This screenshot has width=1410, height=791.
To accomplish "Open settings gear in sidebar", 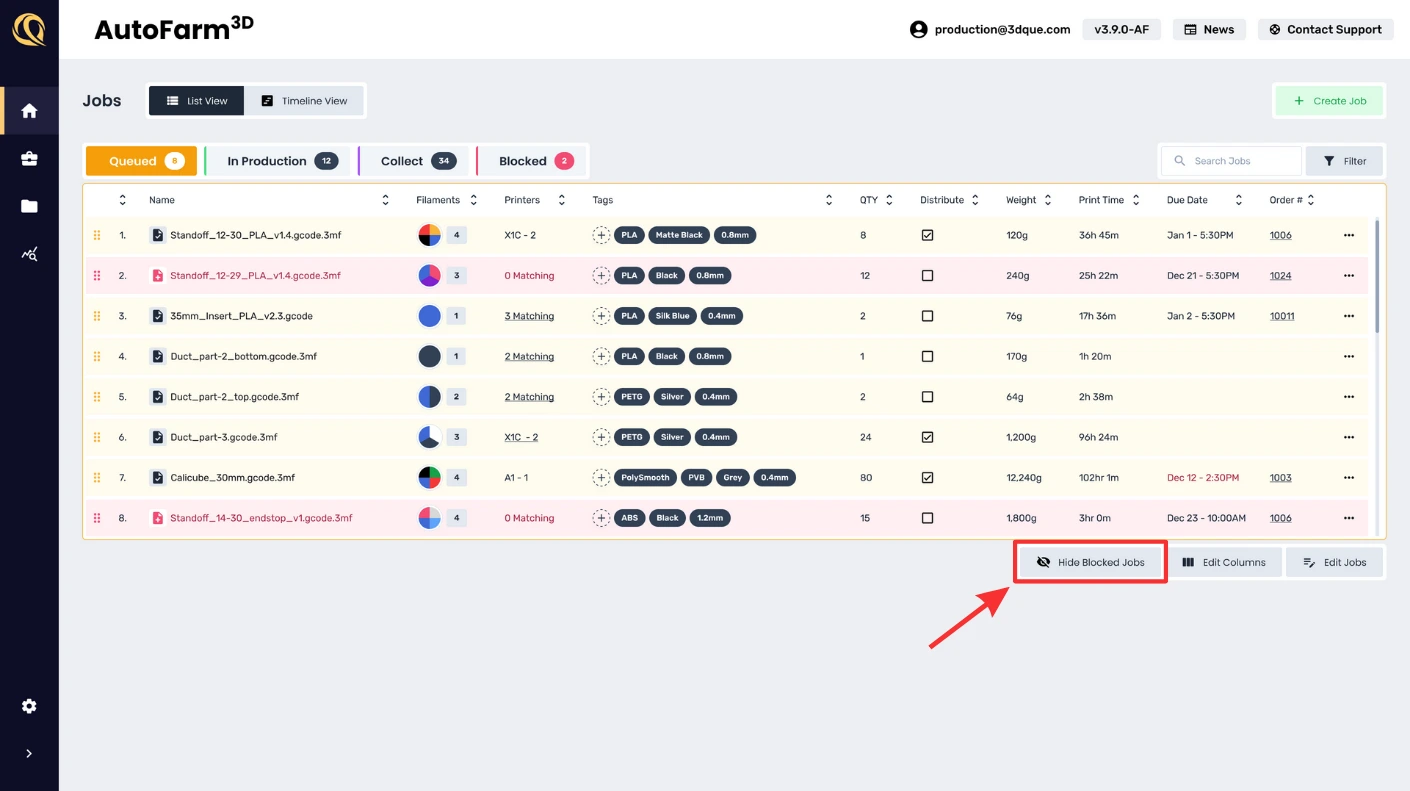I will pos(29,706).
